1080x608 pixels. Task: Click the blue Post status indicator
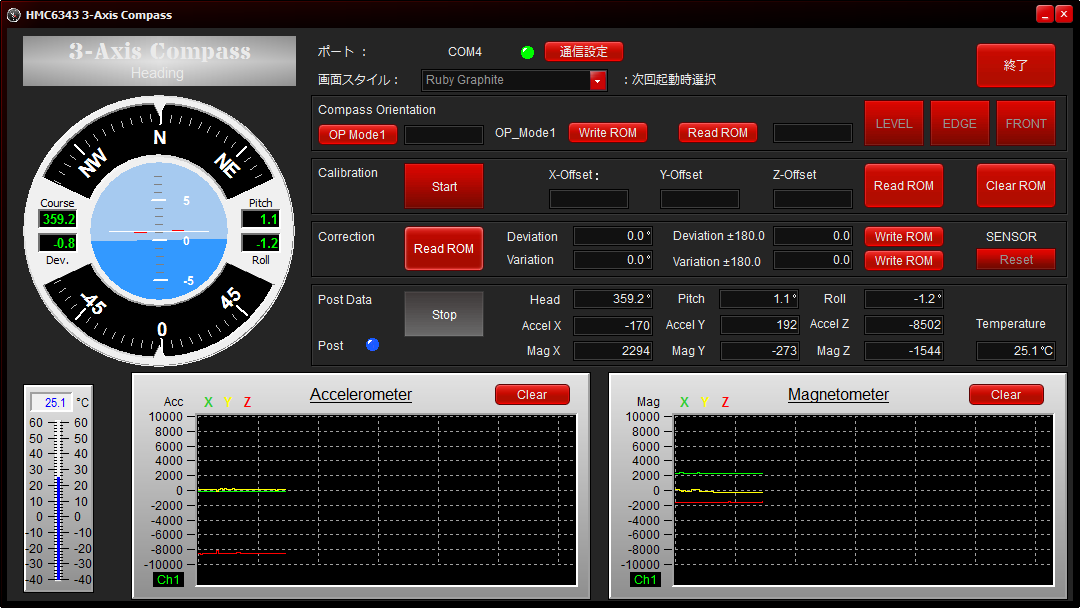click(x=373, y=344)
